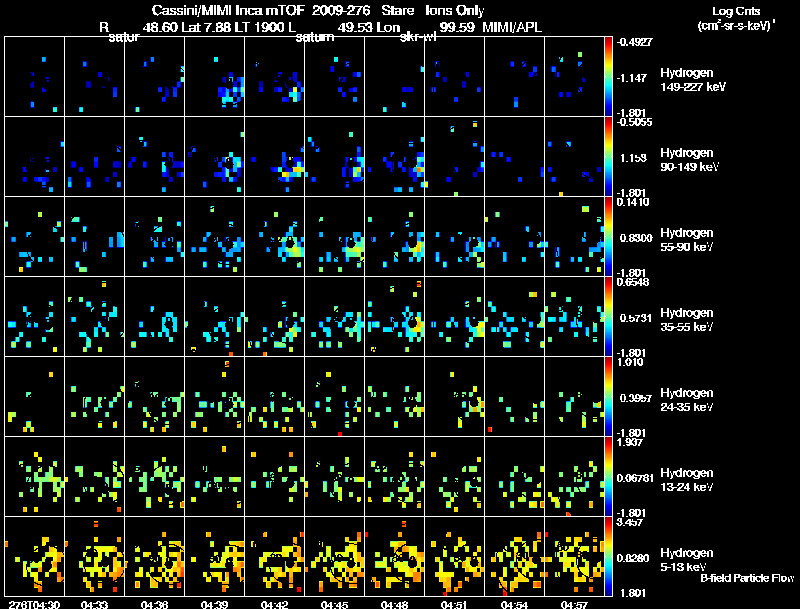
Task: Select the '-0.4927' colorbar maximum value
Action: tap(634, 42)
